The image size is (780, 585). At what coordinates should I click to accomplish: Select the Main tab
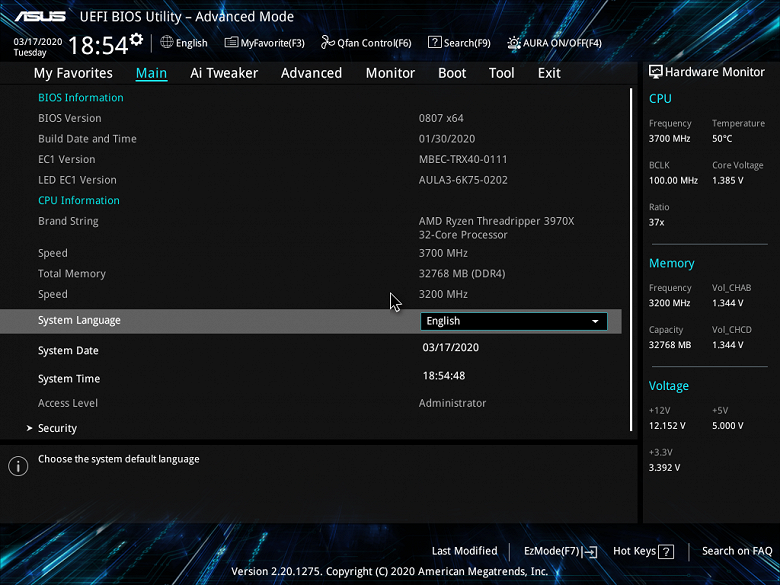(x=151, y=73)
